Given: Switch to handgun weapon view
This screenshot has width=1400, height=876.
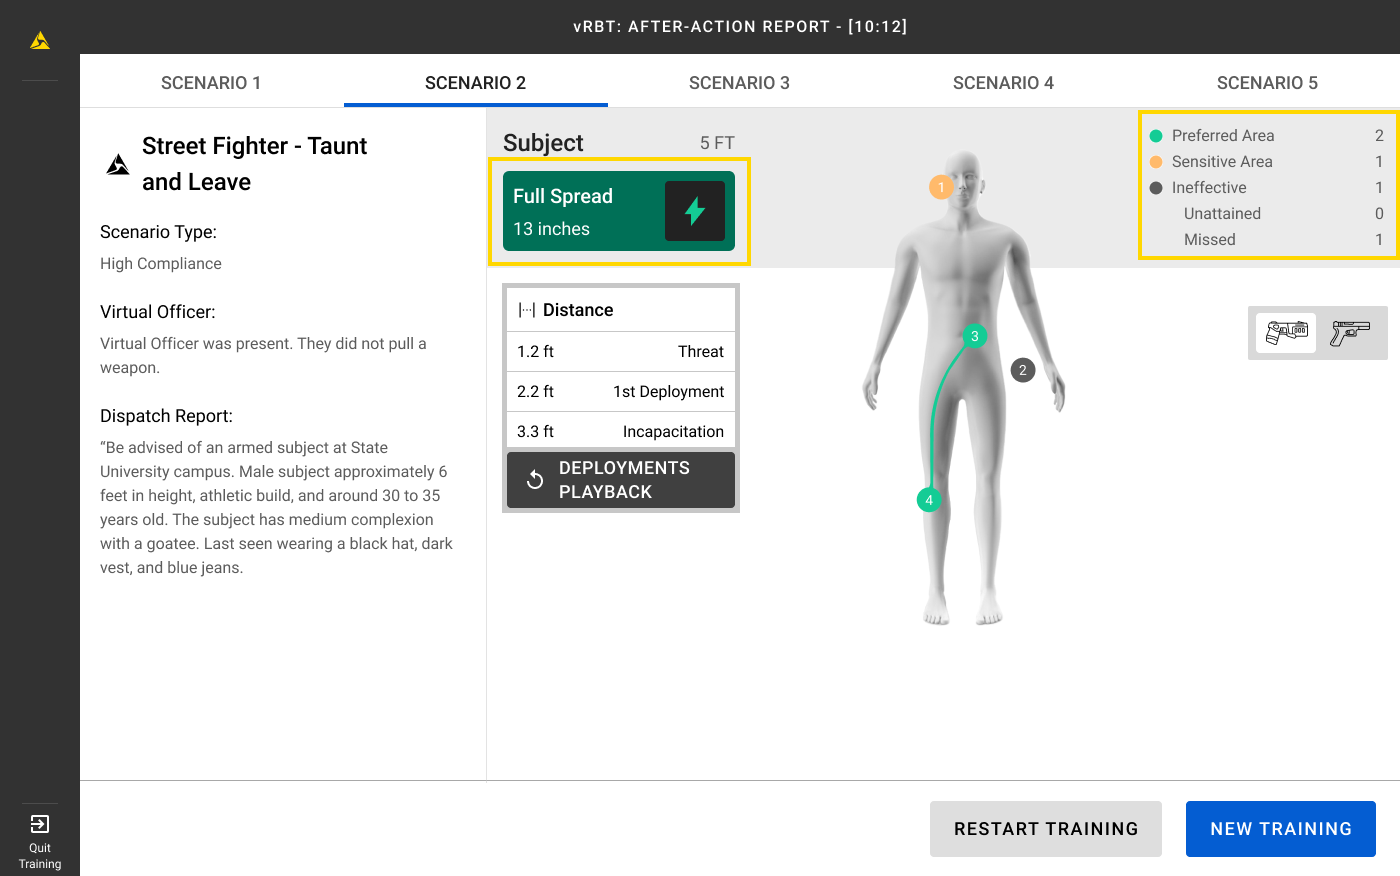Looking at the screenshot, I should click(x=1350, y=332).
